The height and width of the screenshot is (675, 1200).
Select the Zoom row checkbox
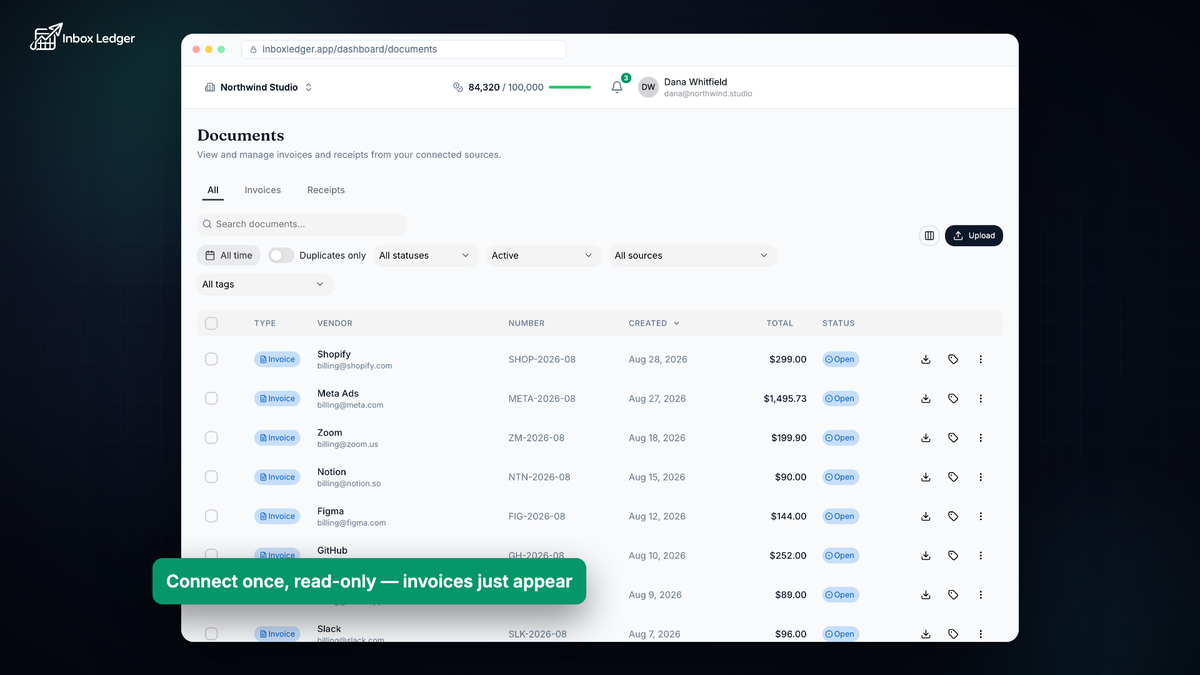211,438
